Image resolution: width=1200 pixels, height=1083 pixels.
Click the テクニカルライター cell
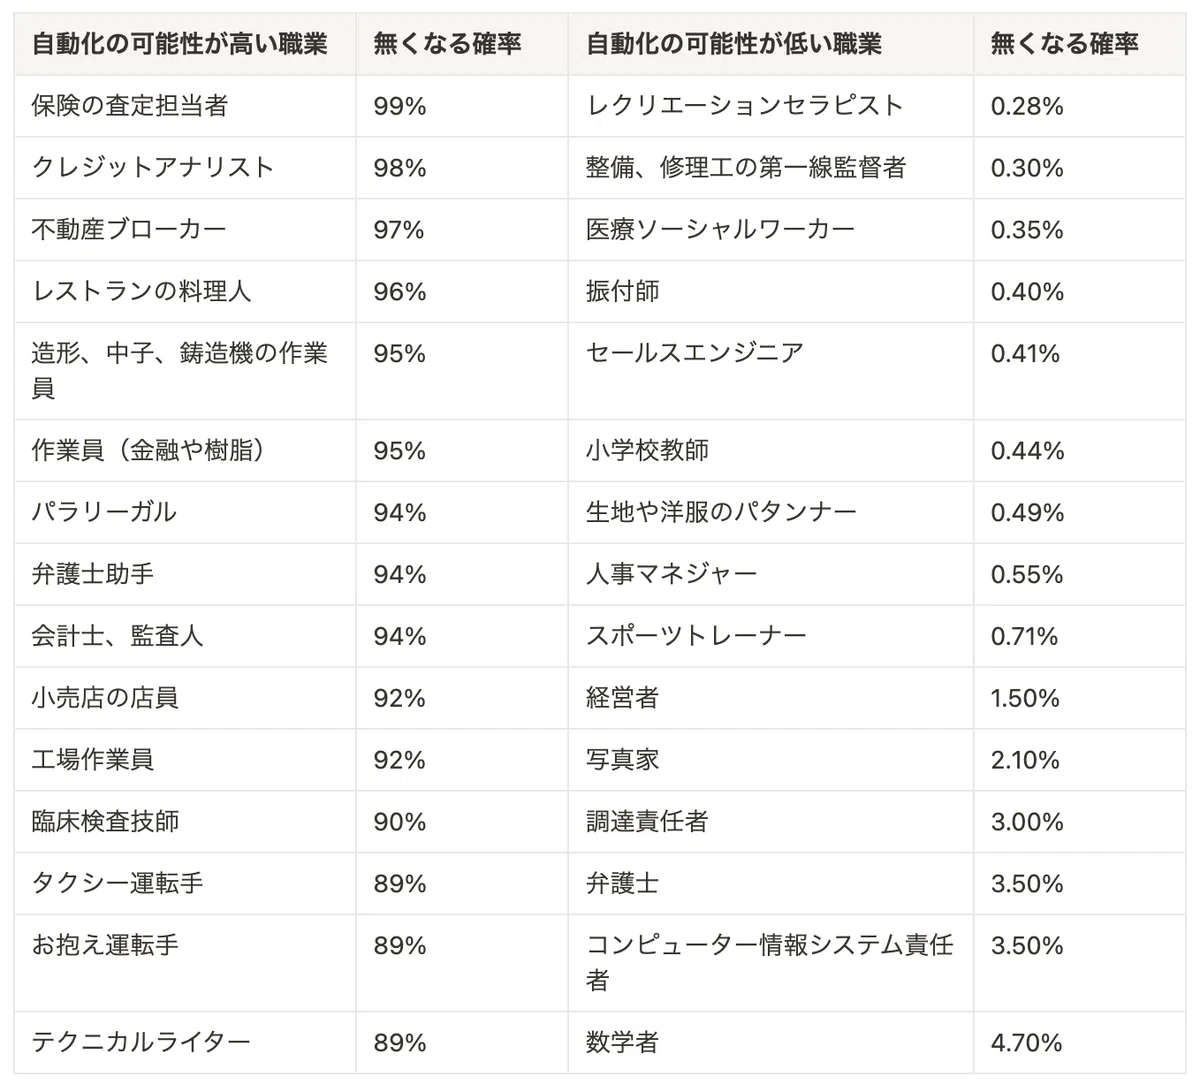click(x=185, y=1043)
